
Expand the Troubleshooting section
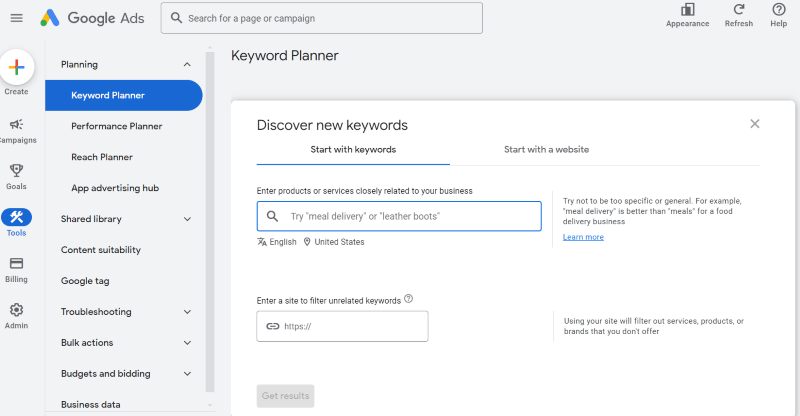pyautogui.click(x=187, y=312)
